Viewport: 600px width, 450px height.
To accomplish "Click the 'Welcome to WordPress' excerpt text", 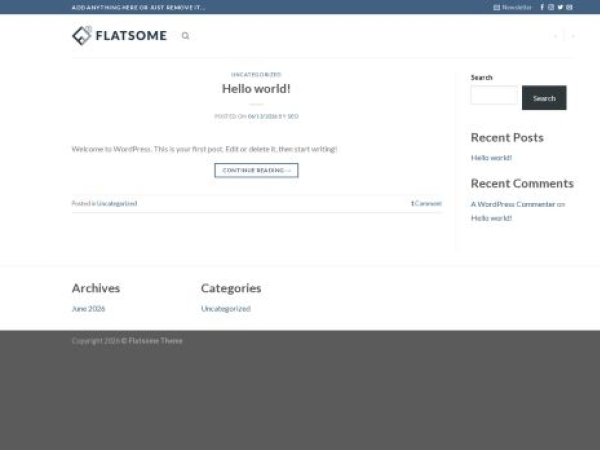I will (204, 149).
